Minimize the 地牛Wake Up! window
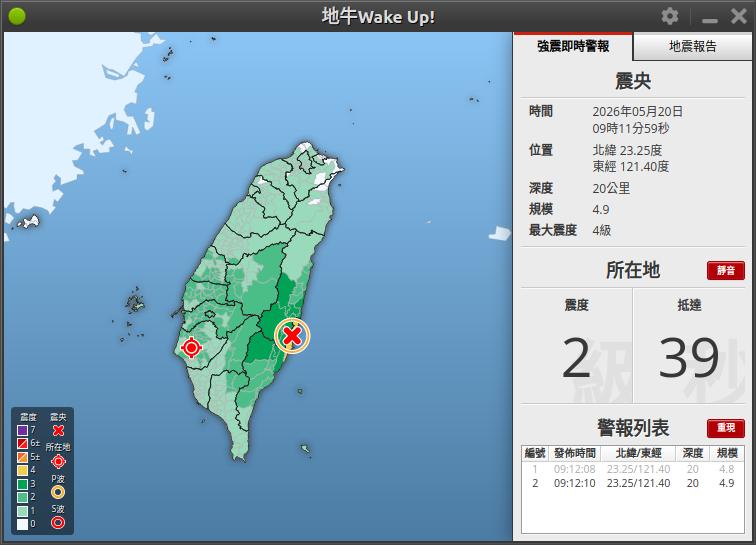The image size is (756, 545). [x=710, y=20]
